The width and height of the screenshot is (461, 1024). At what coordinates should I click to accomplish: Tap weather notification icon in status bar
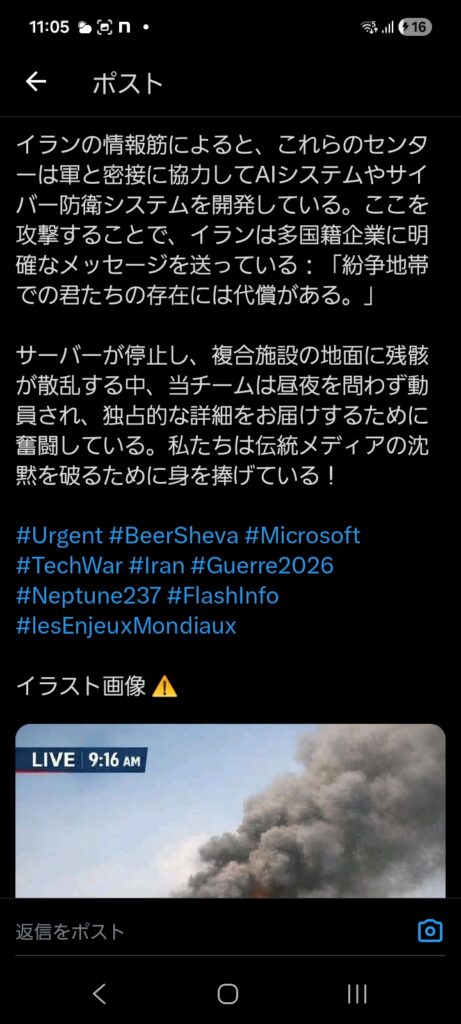[x=85, y=27]
